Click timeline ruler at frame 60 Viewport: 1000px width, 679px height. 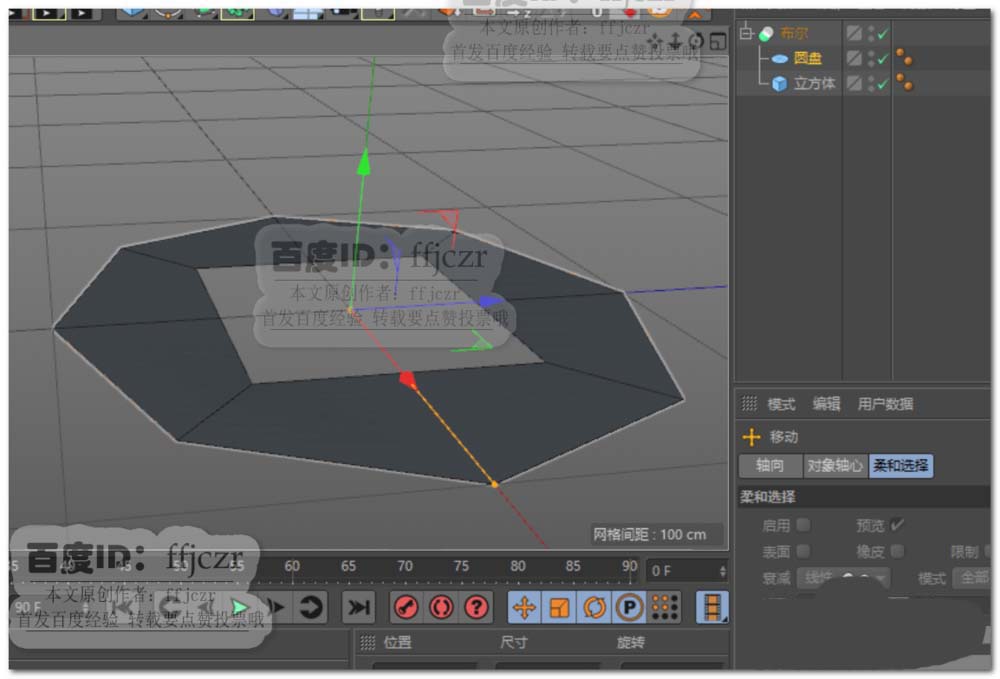tap(292, 566)
